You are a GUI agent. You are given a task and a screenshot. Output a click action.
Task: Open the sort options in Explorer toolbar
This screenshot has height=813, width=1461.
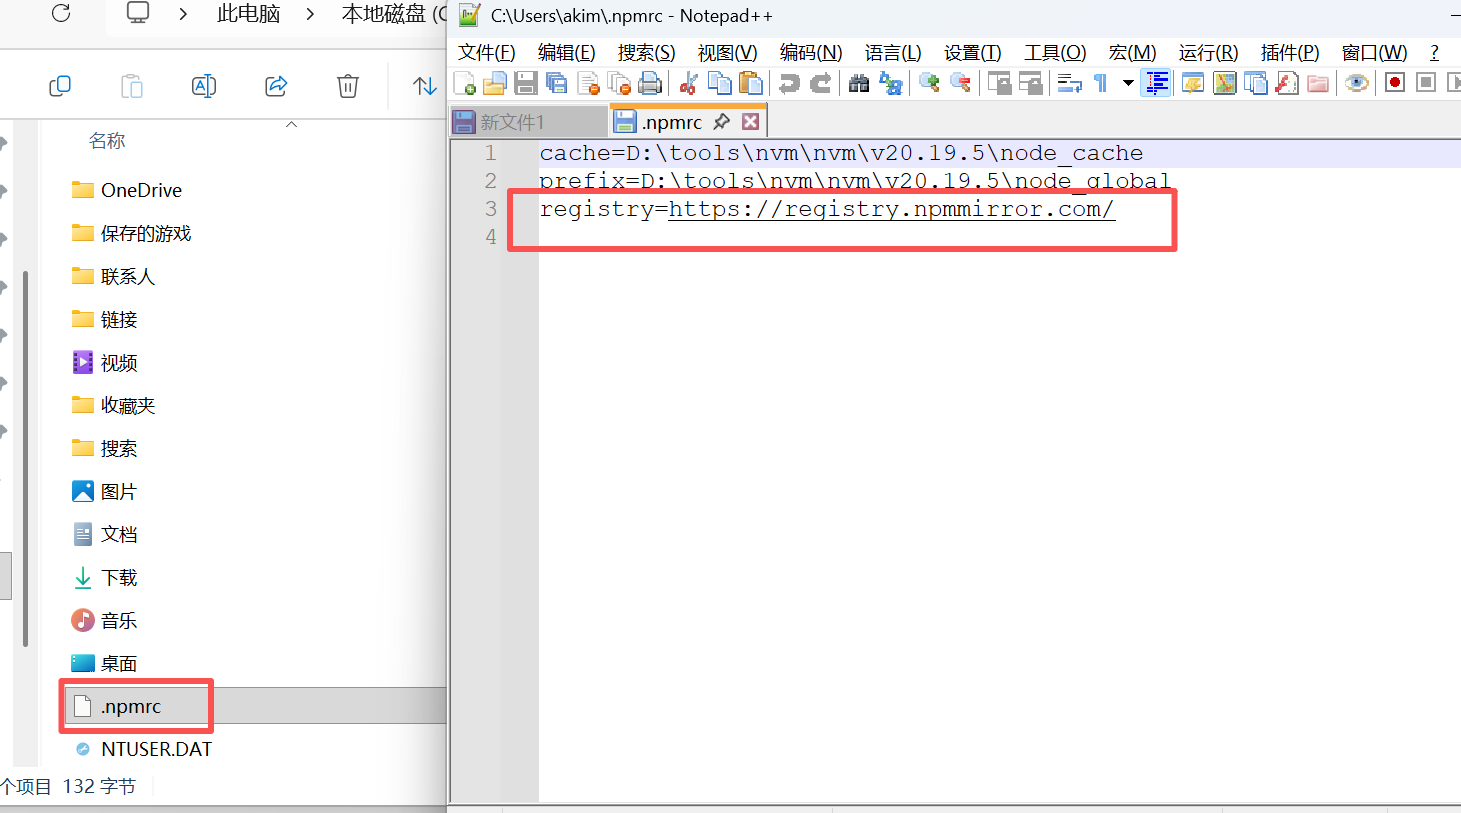click(x=424, y=86)
